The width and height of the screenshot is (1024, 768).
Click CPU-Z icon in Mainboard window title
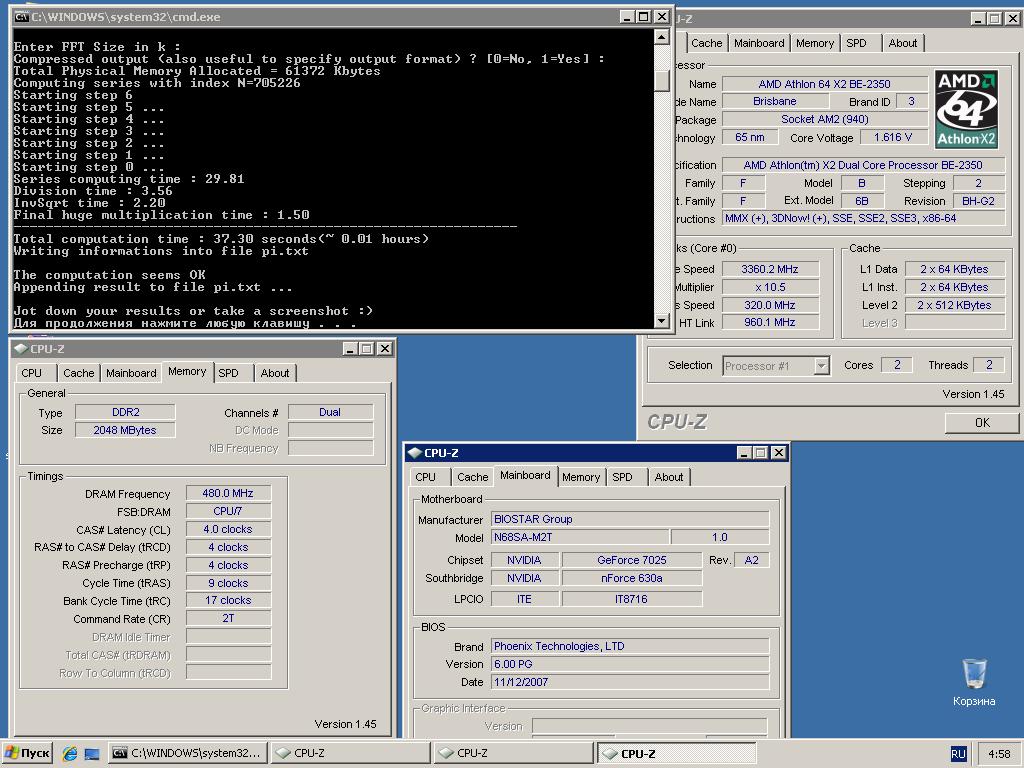pos(415,453)
